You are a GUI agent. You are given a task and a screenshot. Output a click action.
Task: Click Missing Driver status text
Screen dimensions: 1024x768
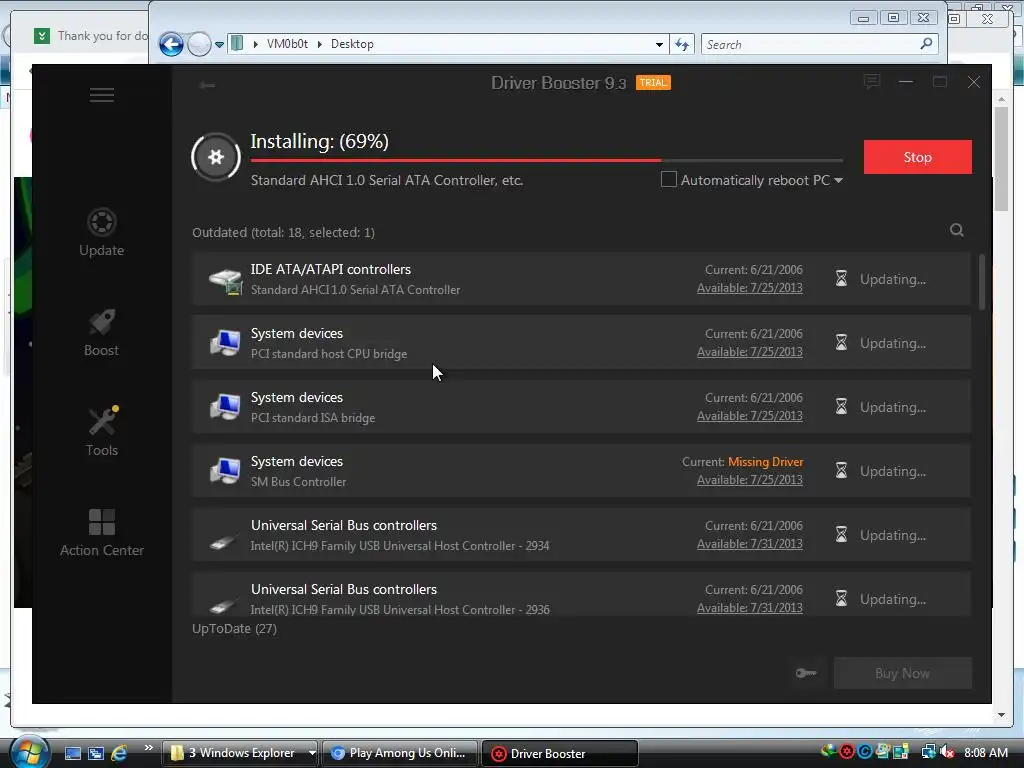(765, 462)
